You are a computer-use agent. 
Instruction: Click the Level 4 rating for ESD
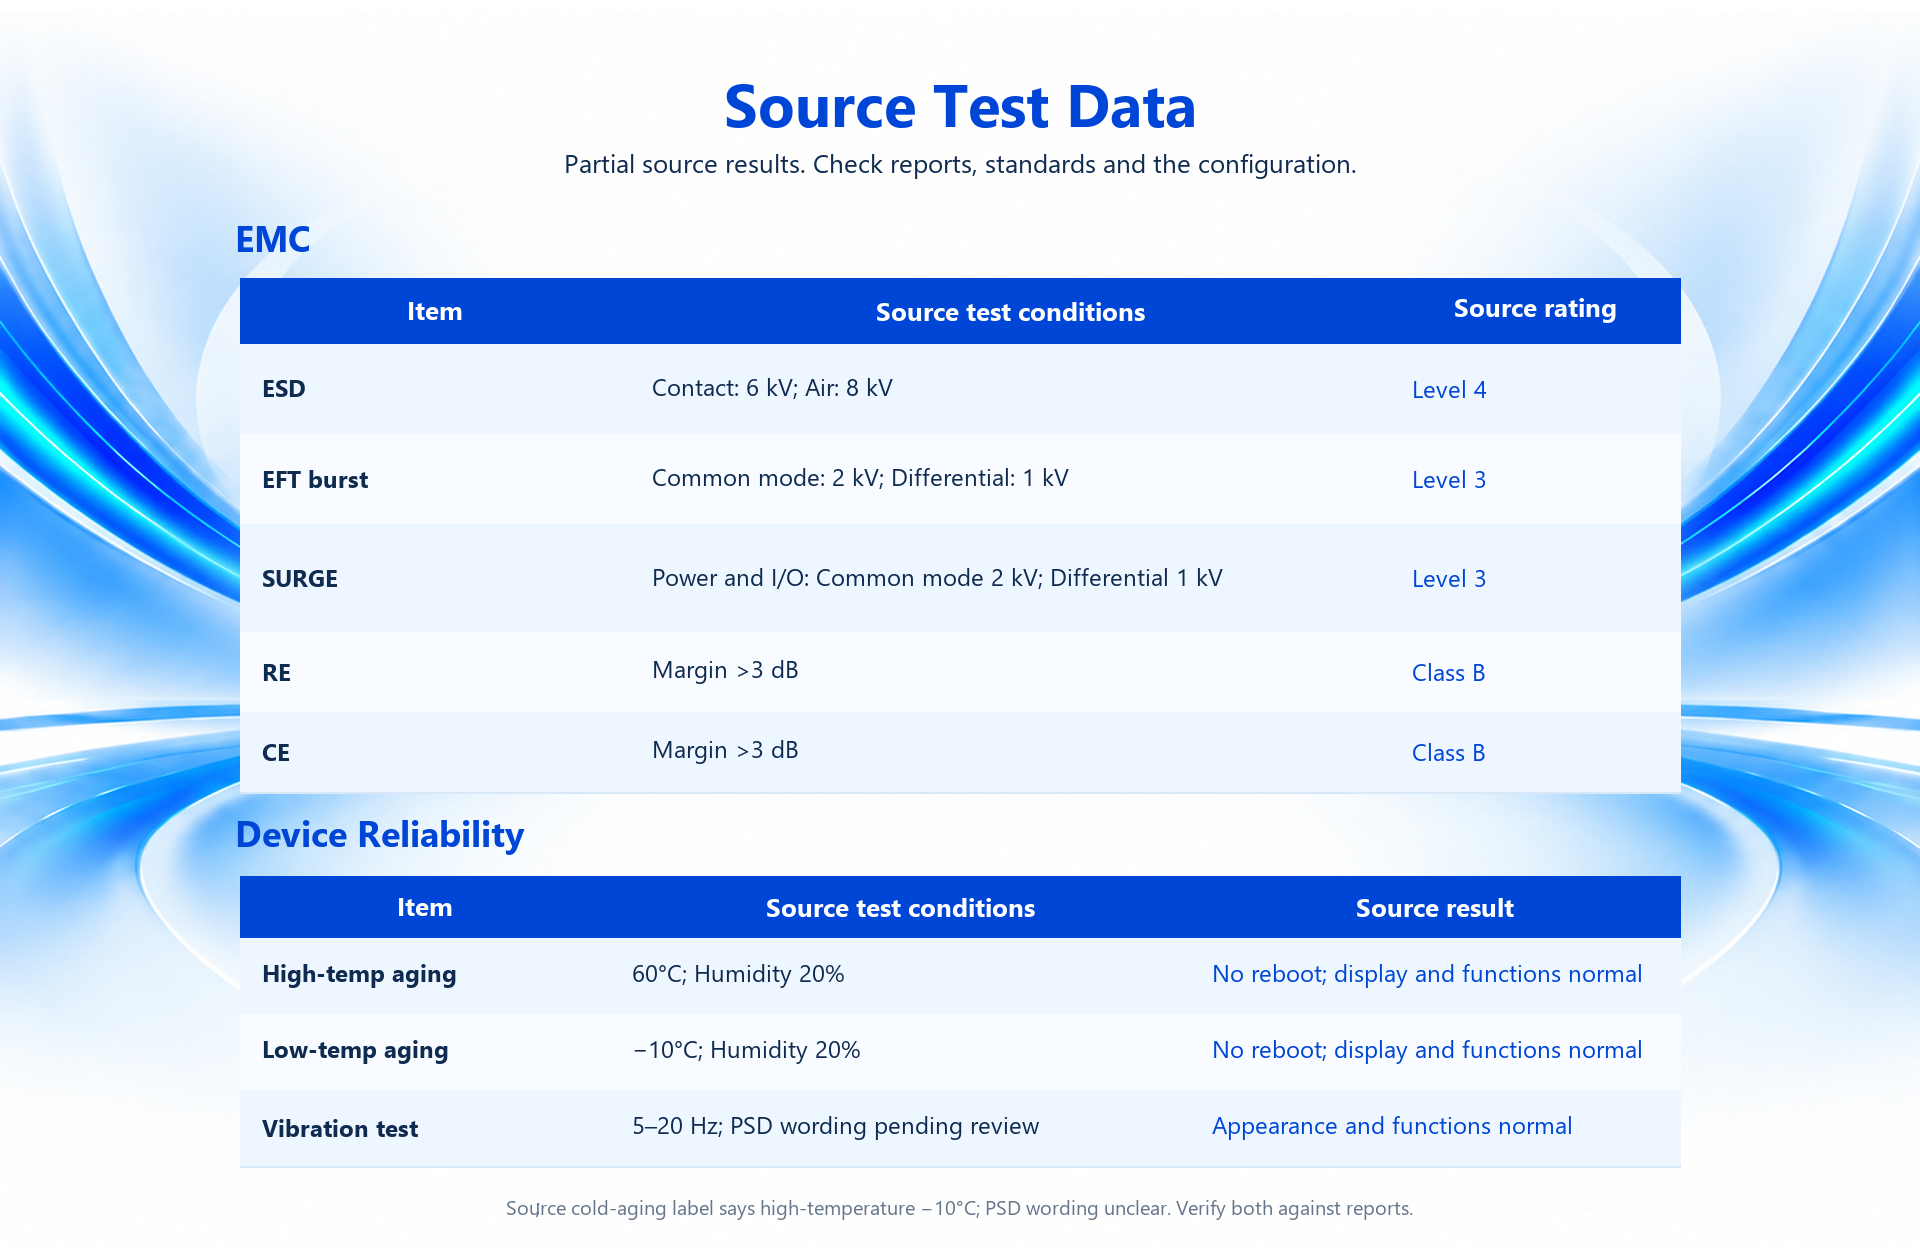[1448, 390]
